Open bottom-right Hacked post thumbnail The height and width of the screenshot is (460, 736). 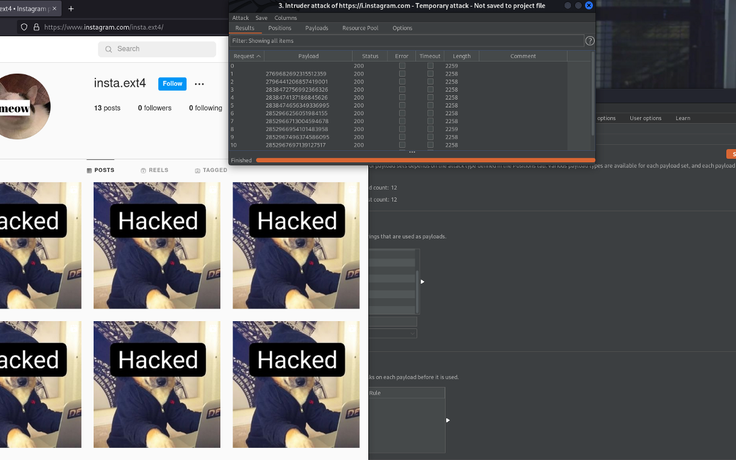coord(296,384)
